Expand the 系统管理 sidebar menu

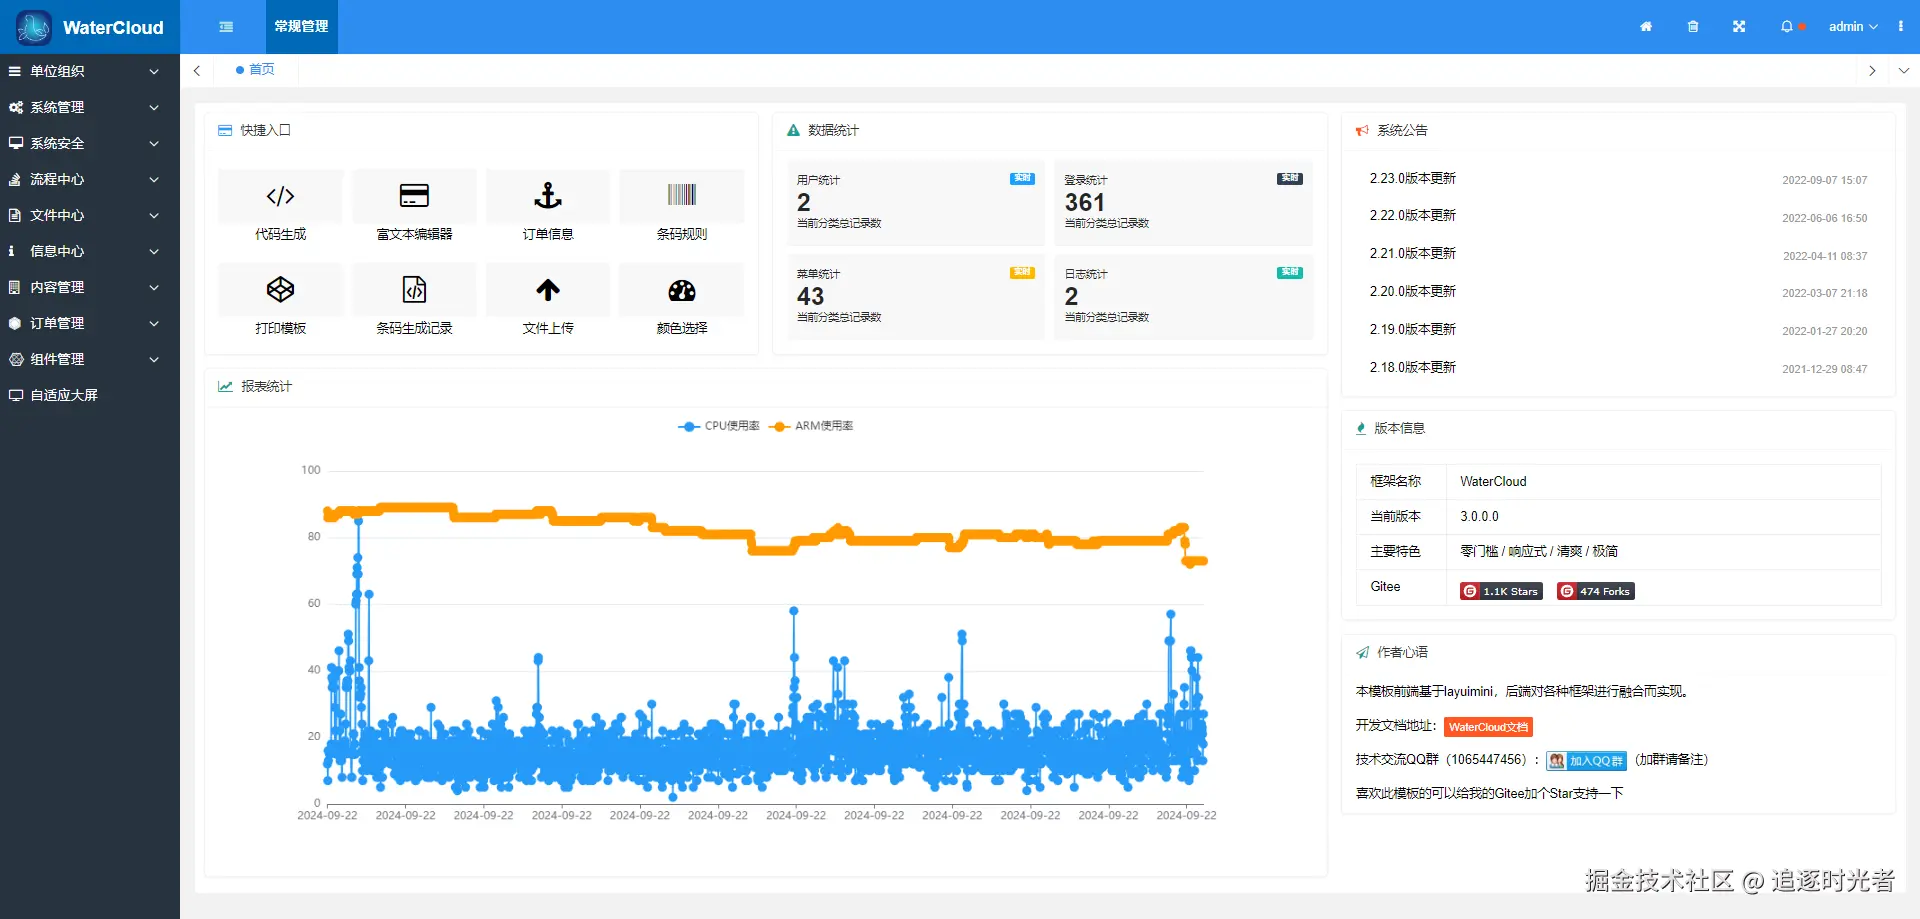click(x=90, y=107)
